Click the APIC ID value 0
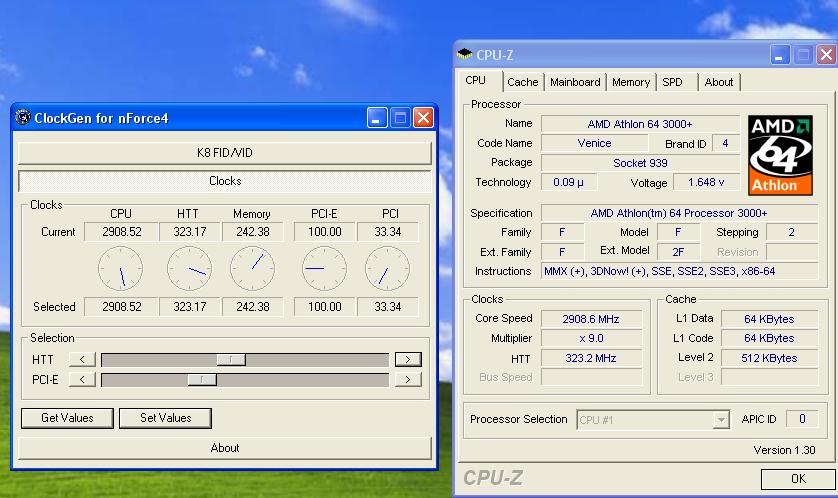838x498 pixels. tap(802, 419)
